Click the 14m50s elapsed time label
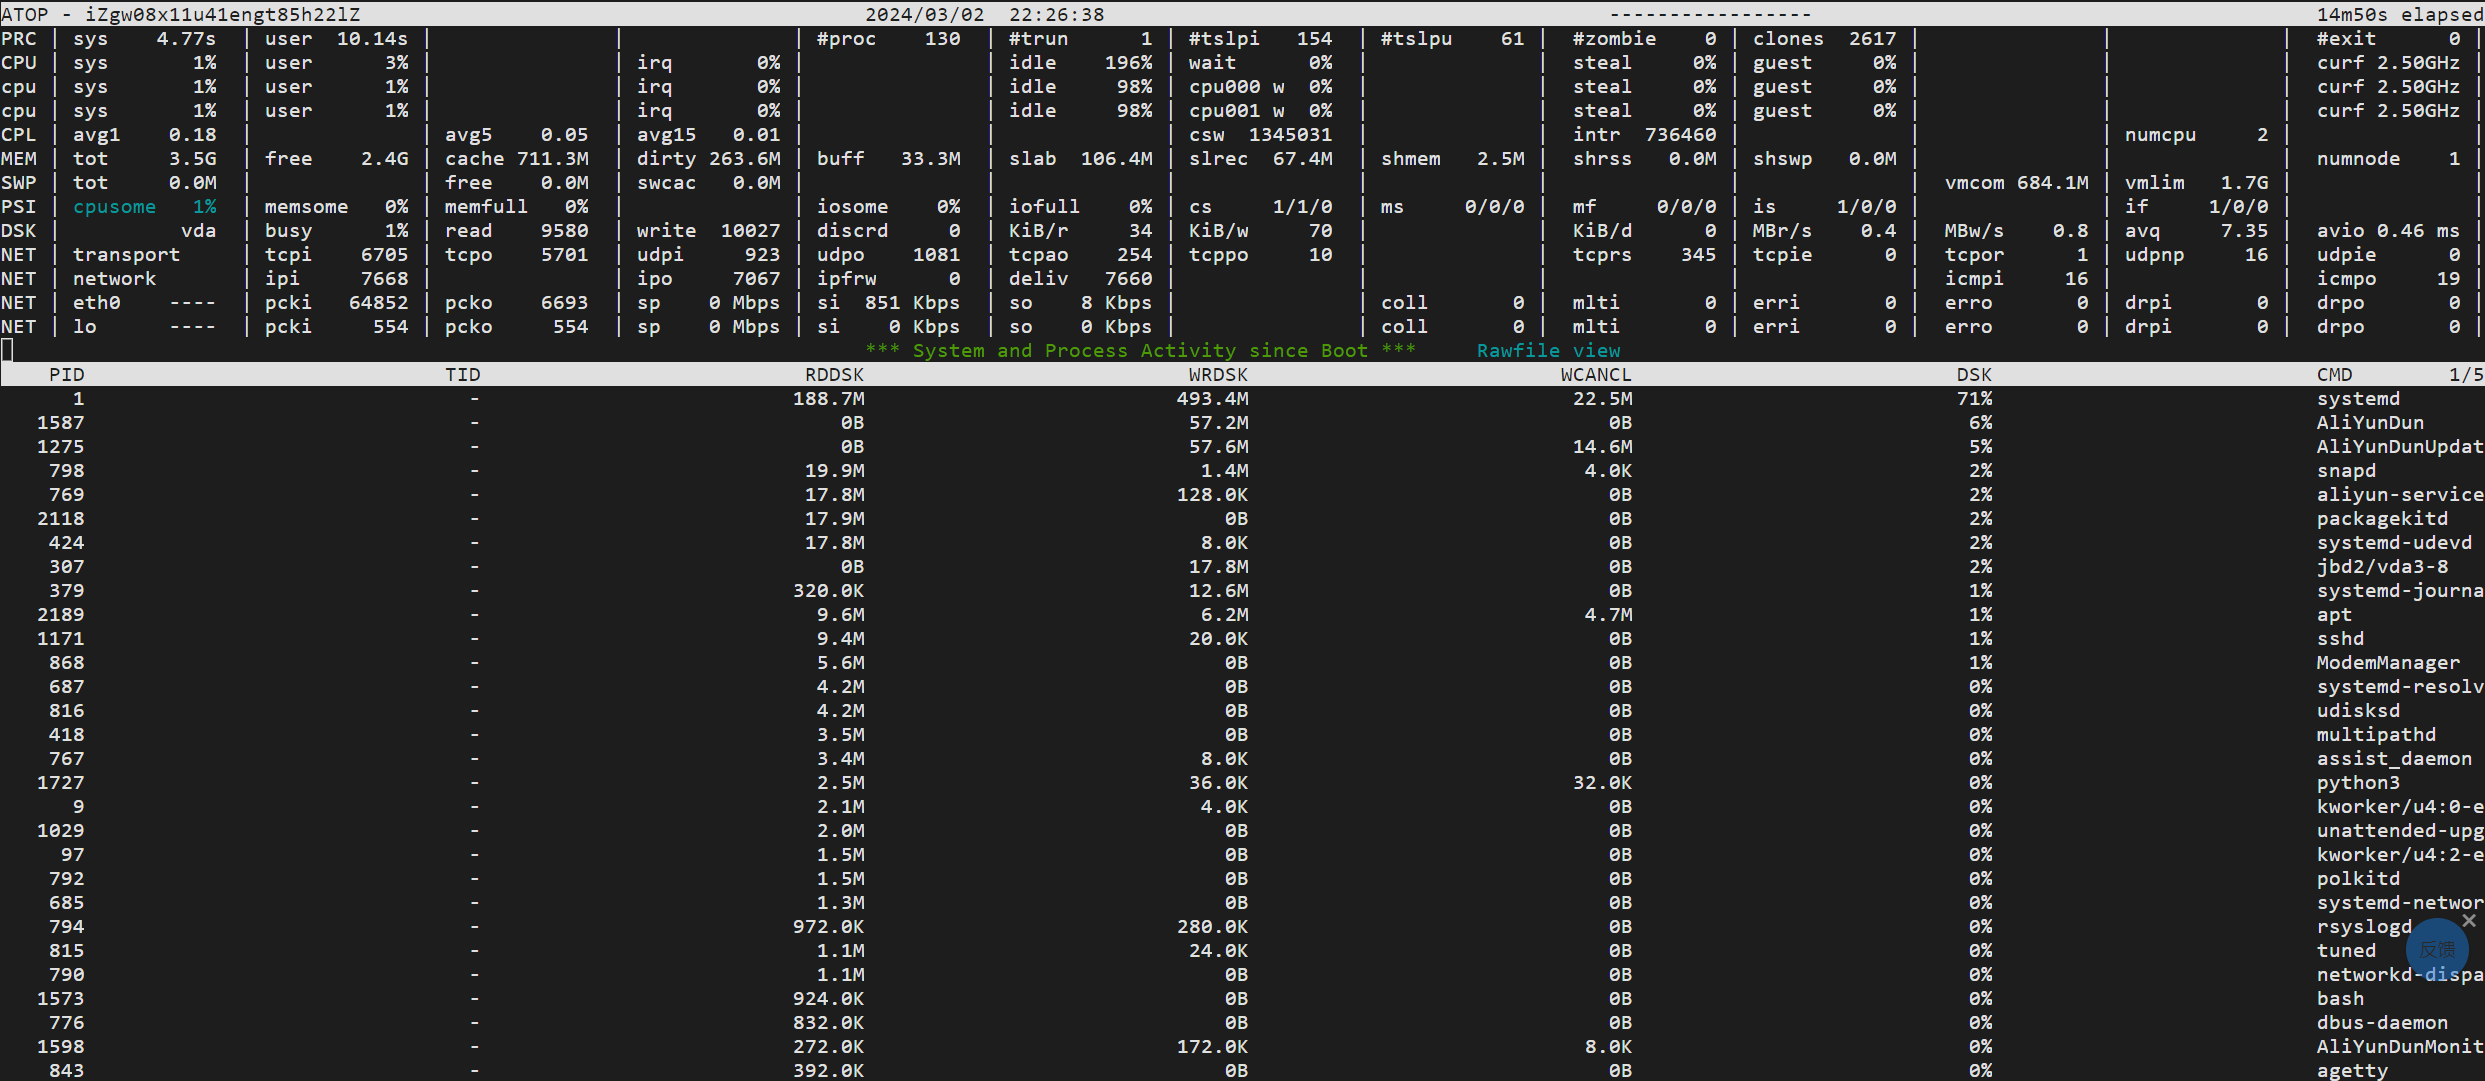The width and height of the screenshot is (2485, 1081). (2399, 14)
